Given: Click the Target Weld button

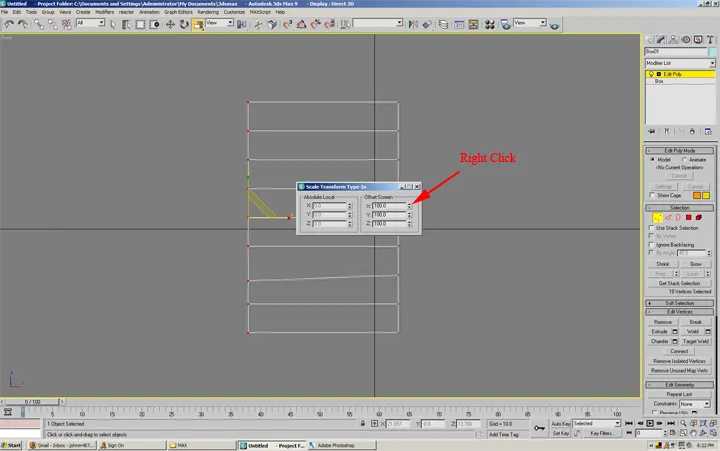Looking at the screenshot, I should pyautogui.click(x=696, y=341).
